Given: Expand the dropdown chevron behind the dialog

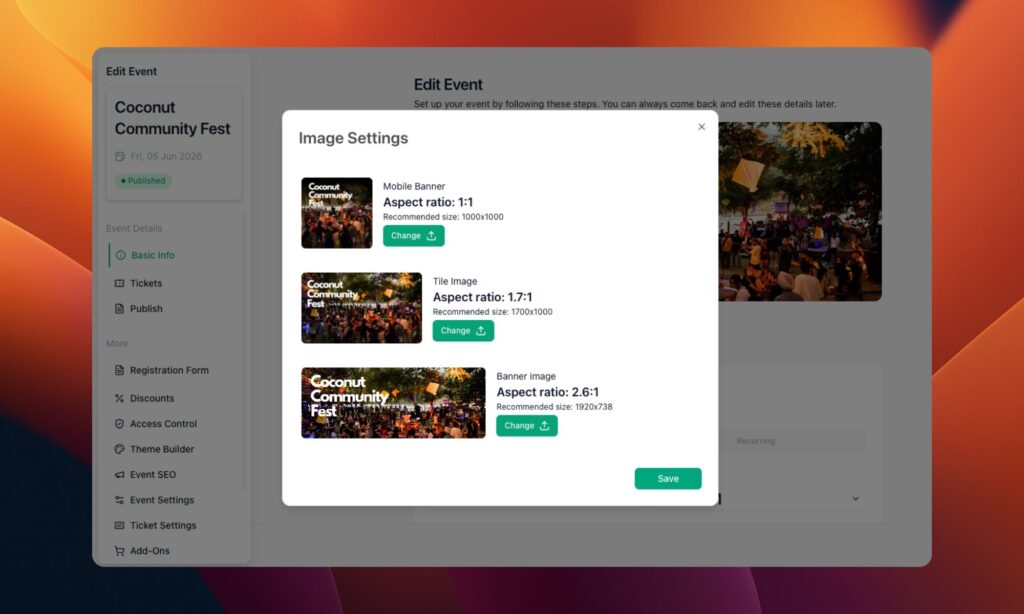Looking at the screenshot, I should coord(856,499).
